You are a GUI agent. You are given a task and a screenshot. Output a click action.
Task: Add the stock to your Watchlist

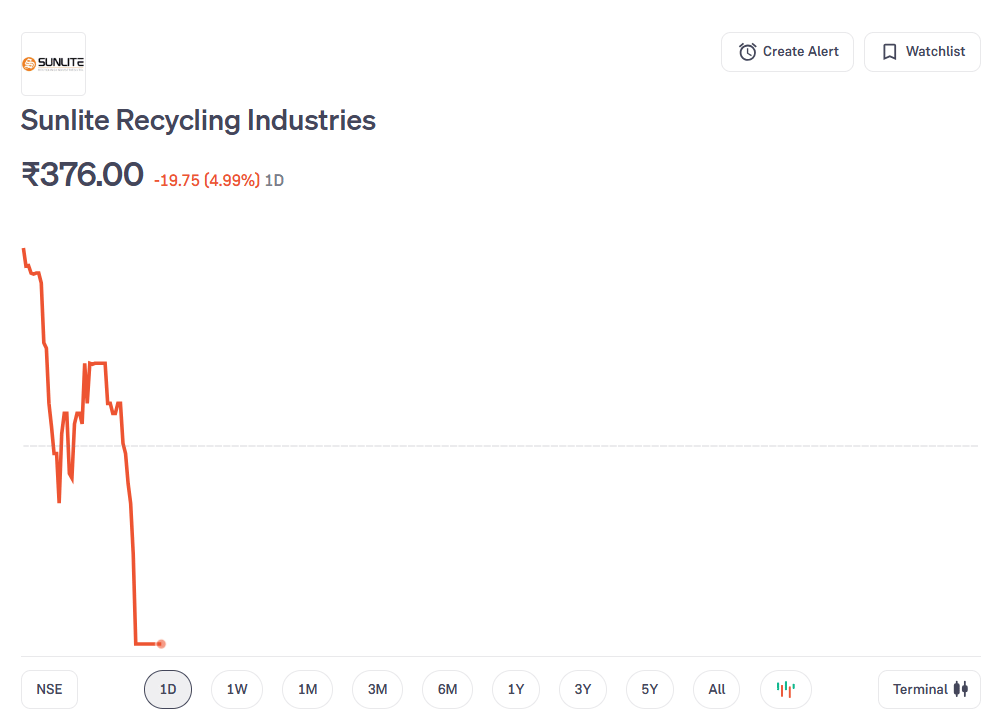pyautogui.click(x=922, y=52)
